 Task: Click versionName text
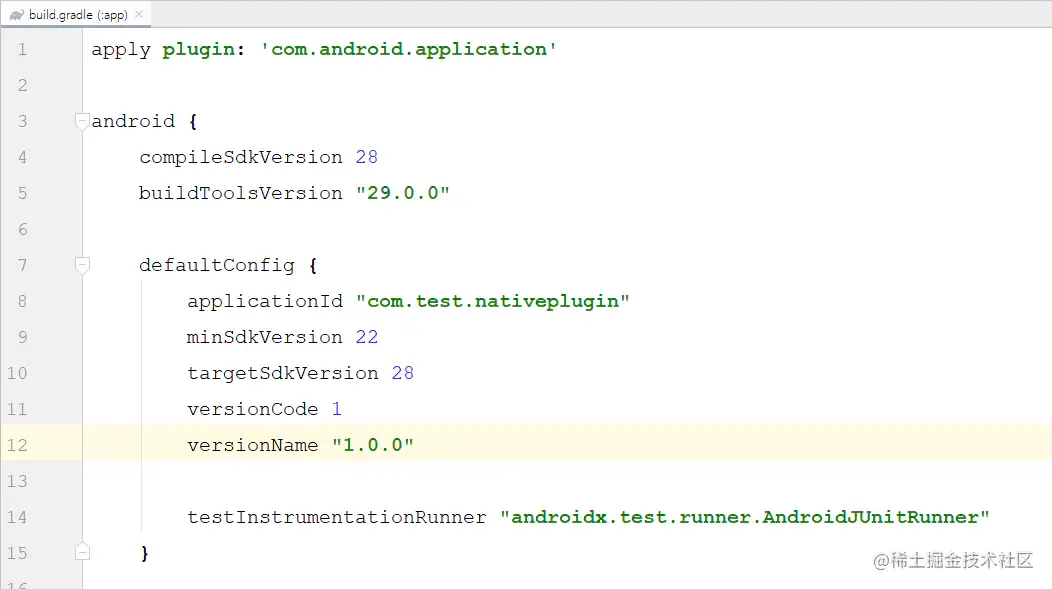pyautogui.click(x=253, y=445)
